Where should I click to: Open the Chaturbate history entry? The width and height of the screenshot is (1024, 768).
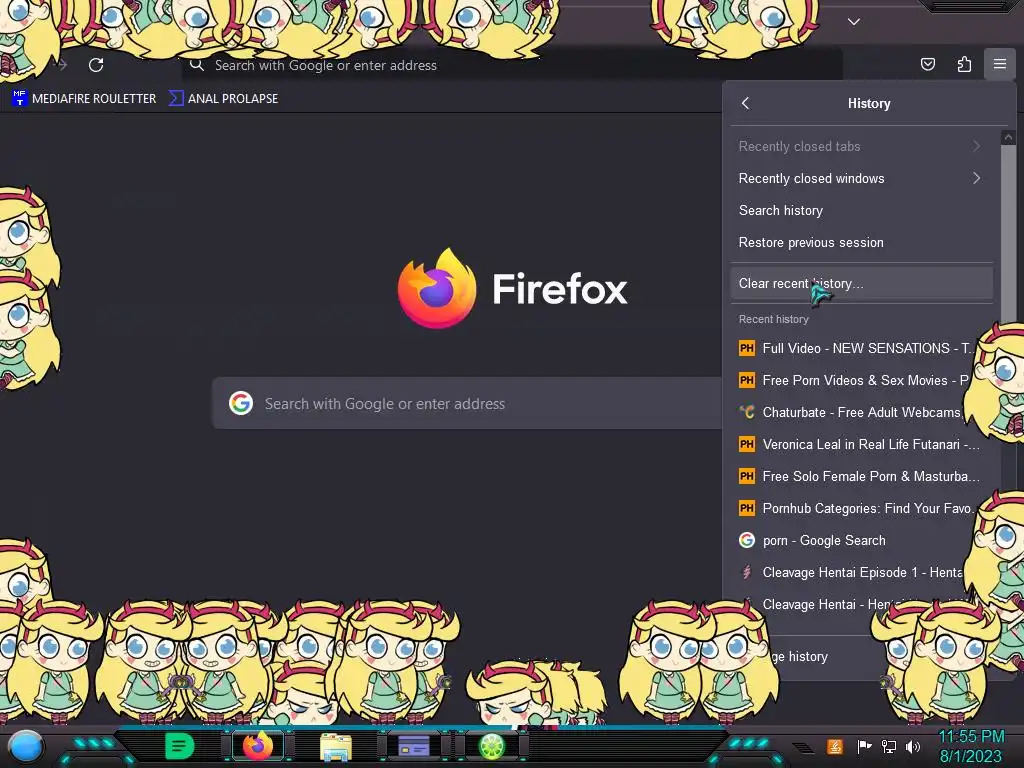tap(861, 412)
